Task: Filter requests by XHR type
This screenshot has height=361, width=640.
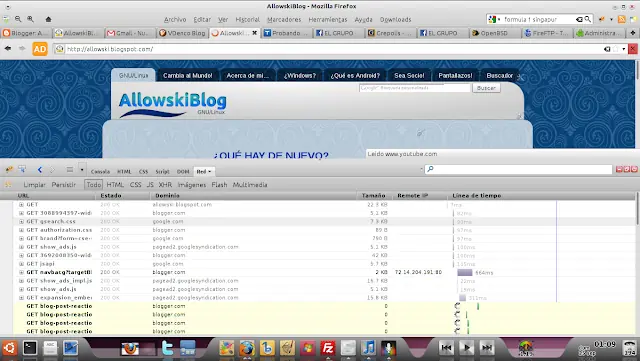Action: click(165, 185)
